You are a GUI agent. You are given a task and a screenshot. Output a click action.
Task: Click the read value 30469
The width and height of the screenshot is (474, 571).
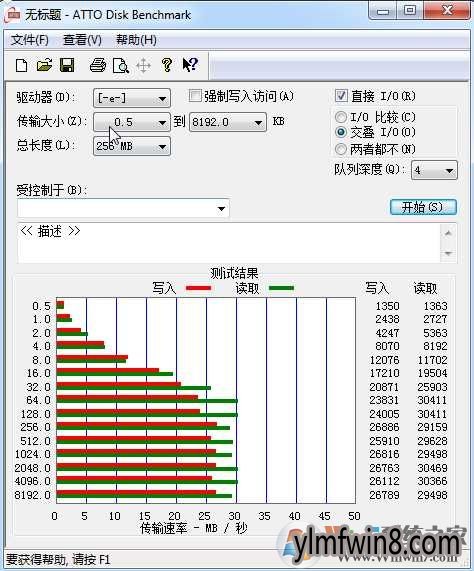pyautogui.click(x=432, y=468)
